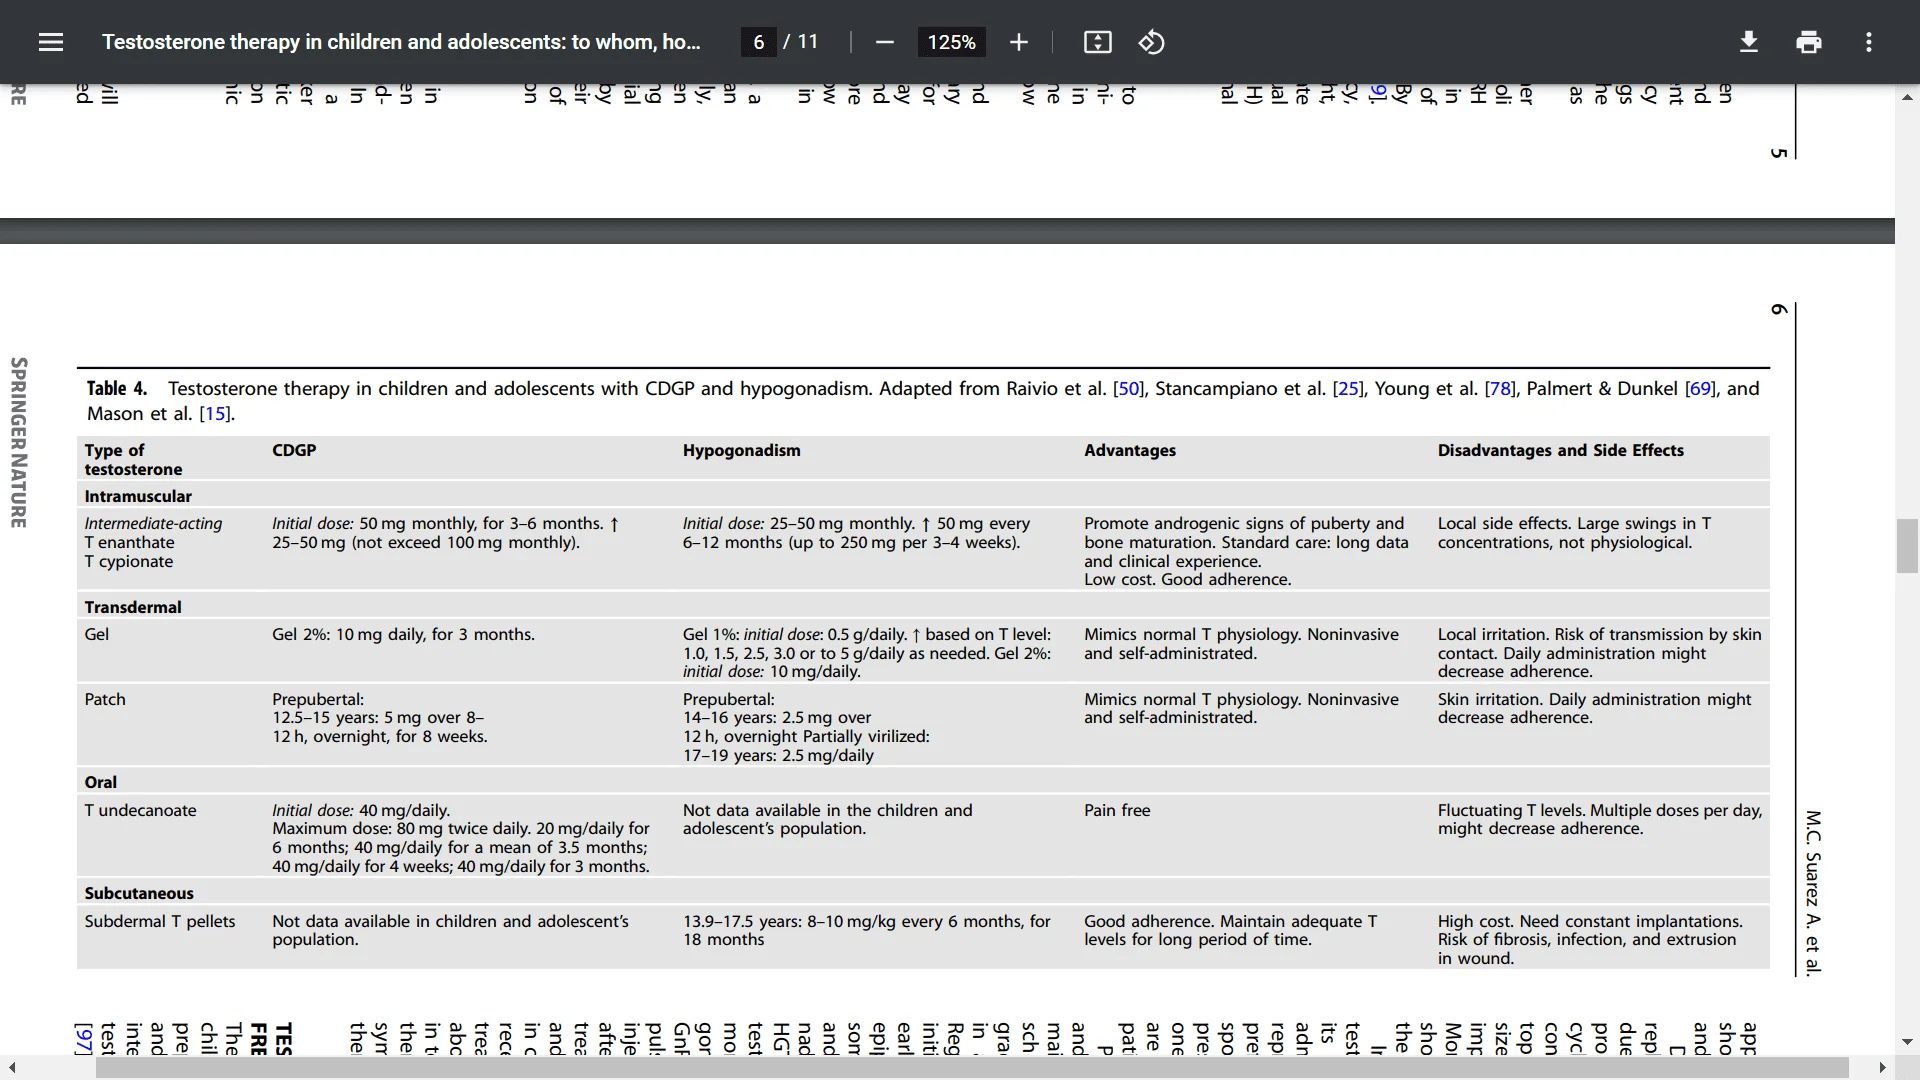The height and width of the screenshot is (1080, 1920).
Task: Click the 'Gel' row label
Action: [x=97, y=635]
